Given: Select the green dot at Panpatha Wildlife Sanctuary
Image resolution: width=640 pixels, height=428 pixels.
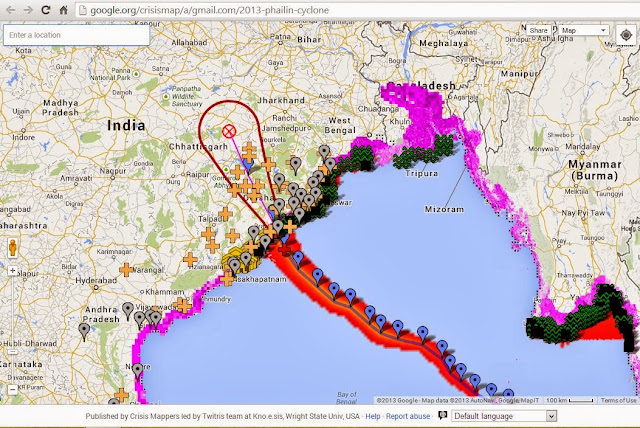Looking at the screenshot, I should click(x=166, y=97).
